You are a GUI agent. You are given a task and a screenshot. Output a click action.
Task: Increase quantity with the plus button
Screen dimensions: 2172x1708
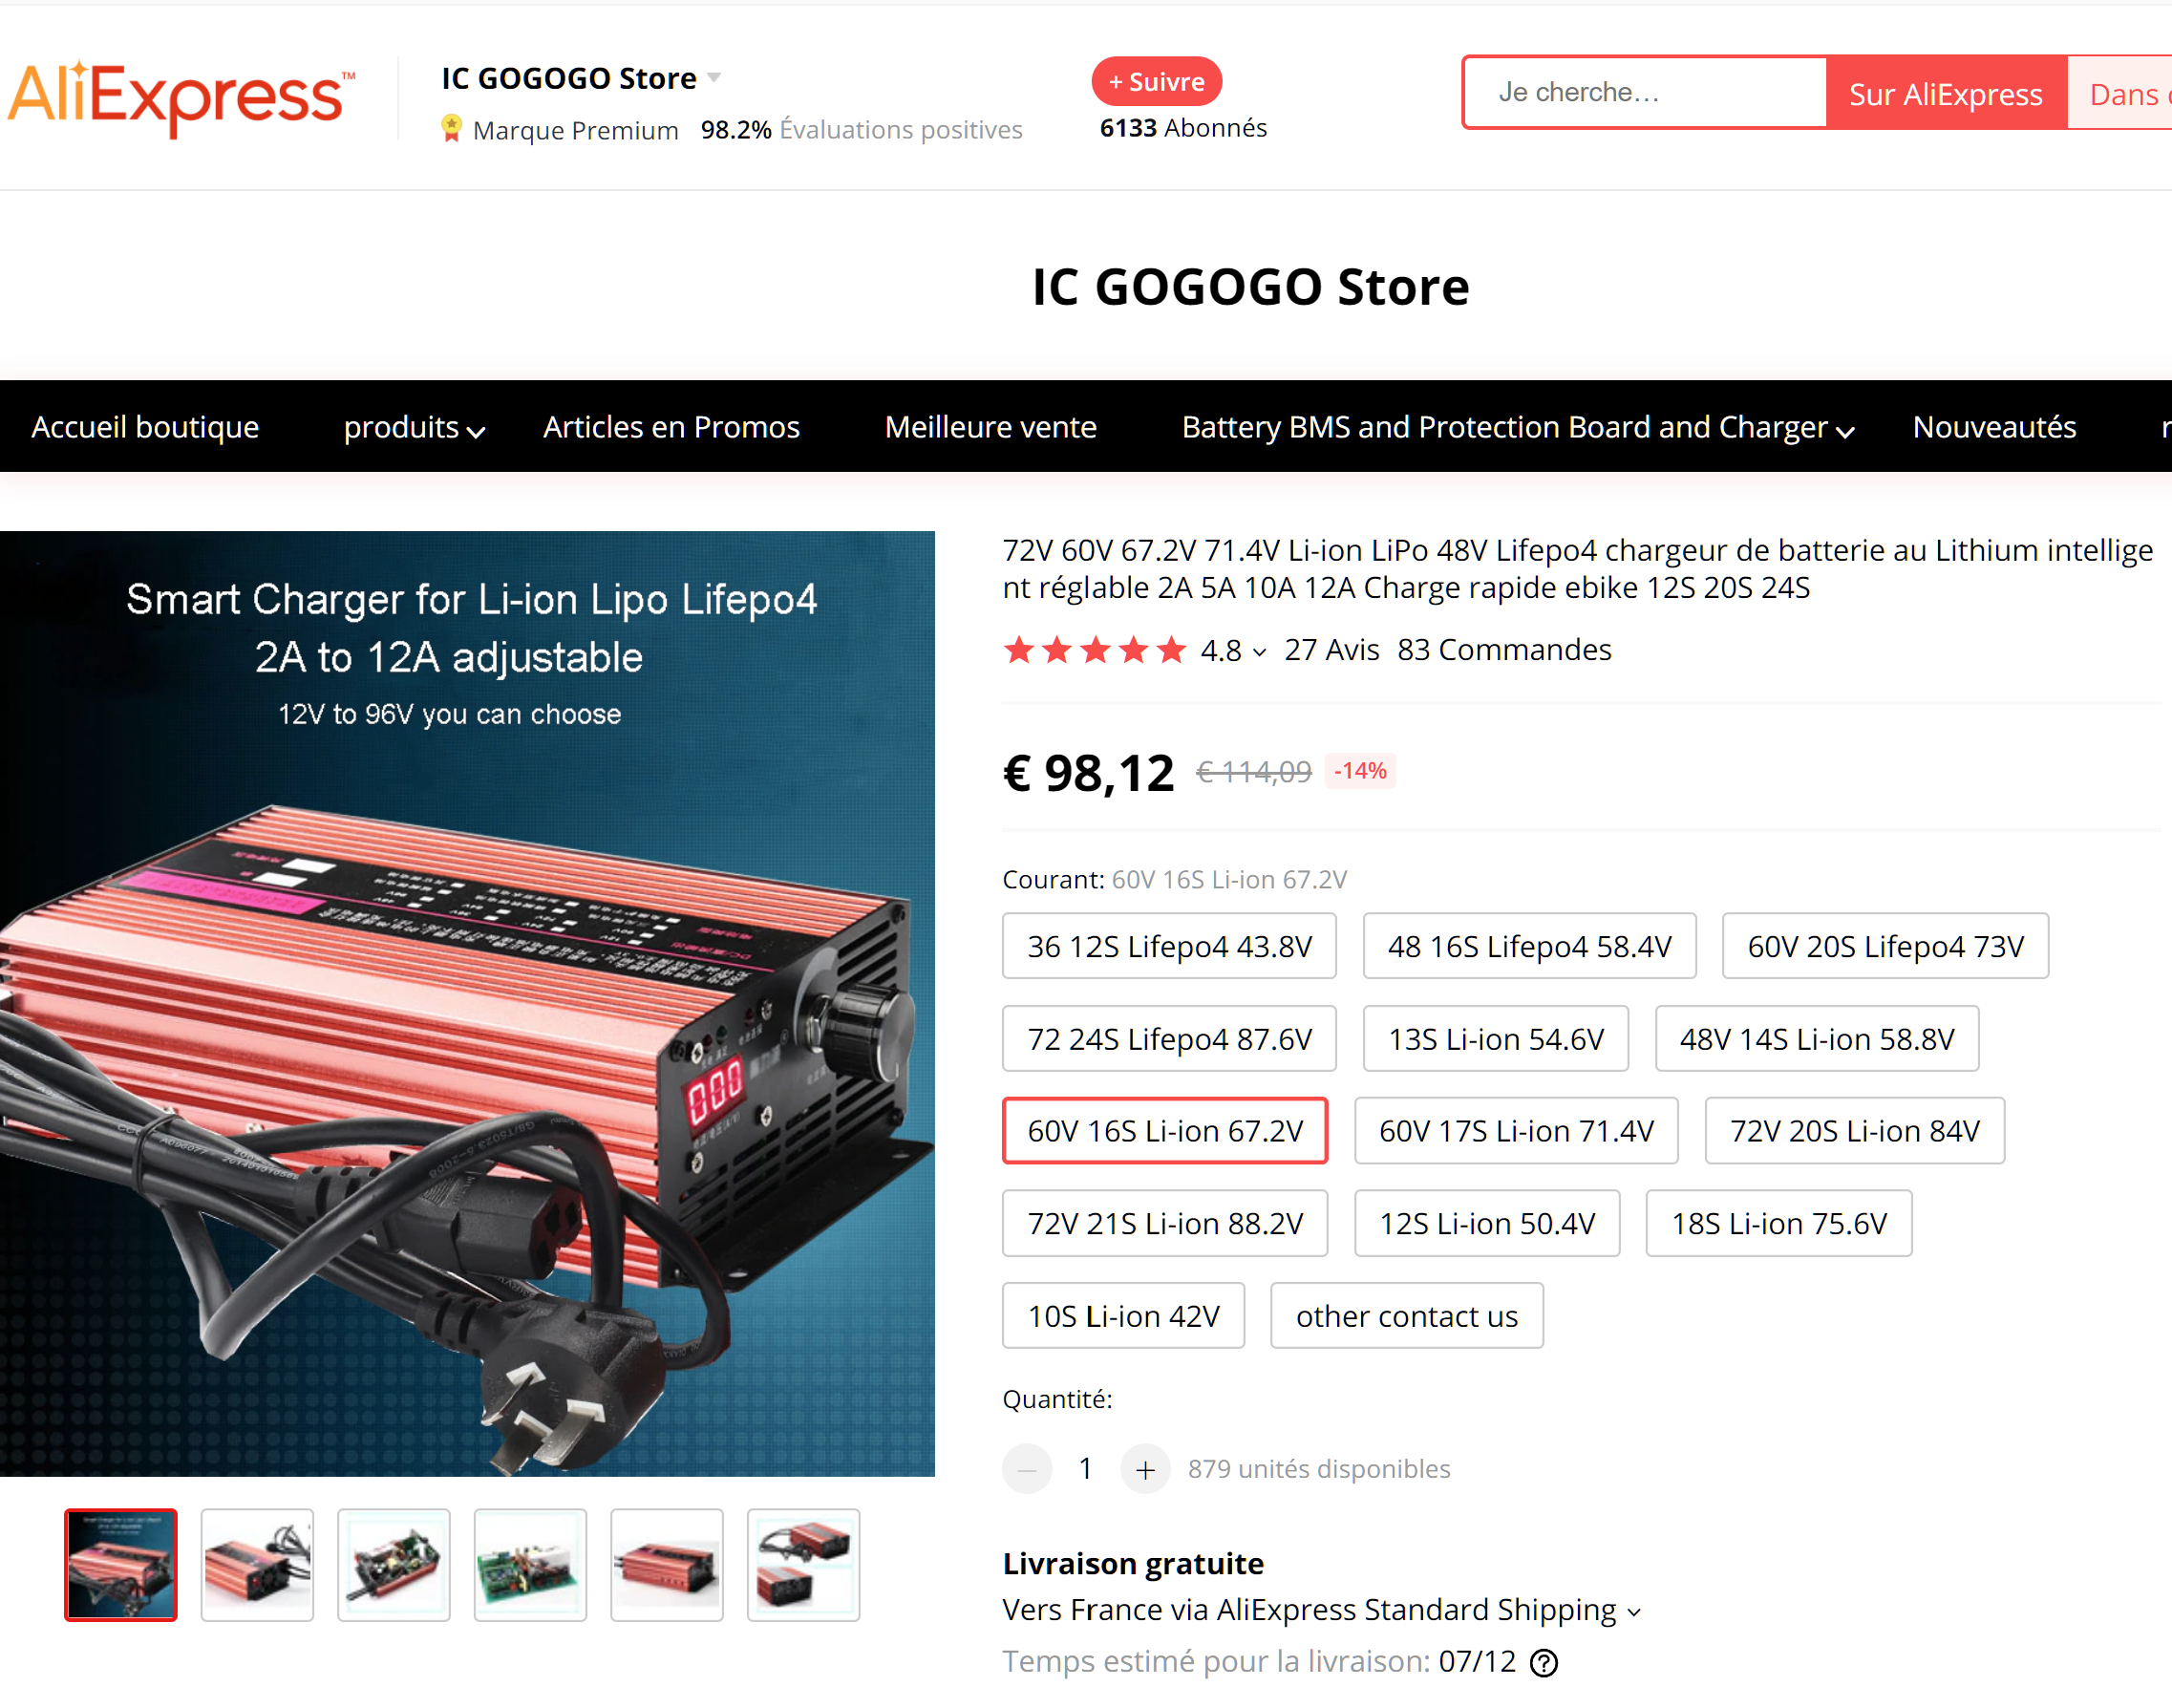[1145, 1469]
